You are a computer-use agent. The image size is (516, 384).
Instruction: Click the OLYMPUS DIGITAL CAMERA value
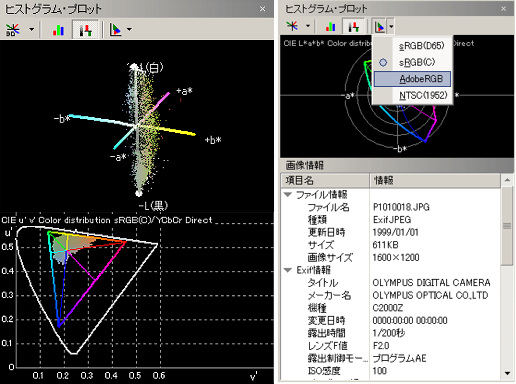[431, 283]
